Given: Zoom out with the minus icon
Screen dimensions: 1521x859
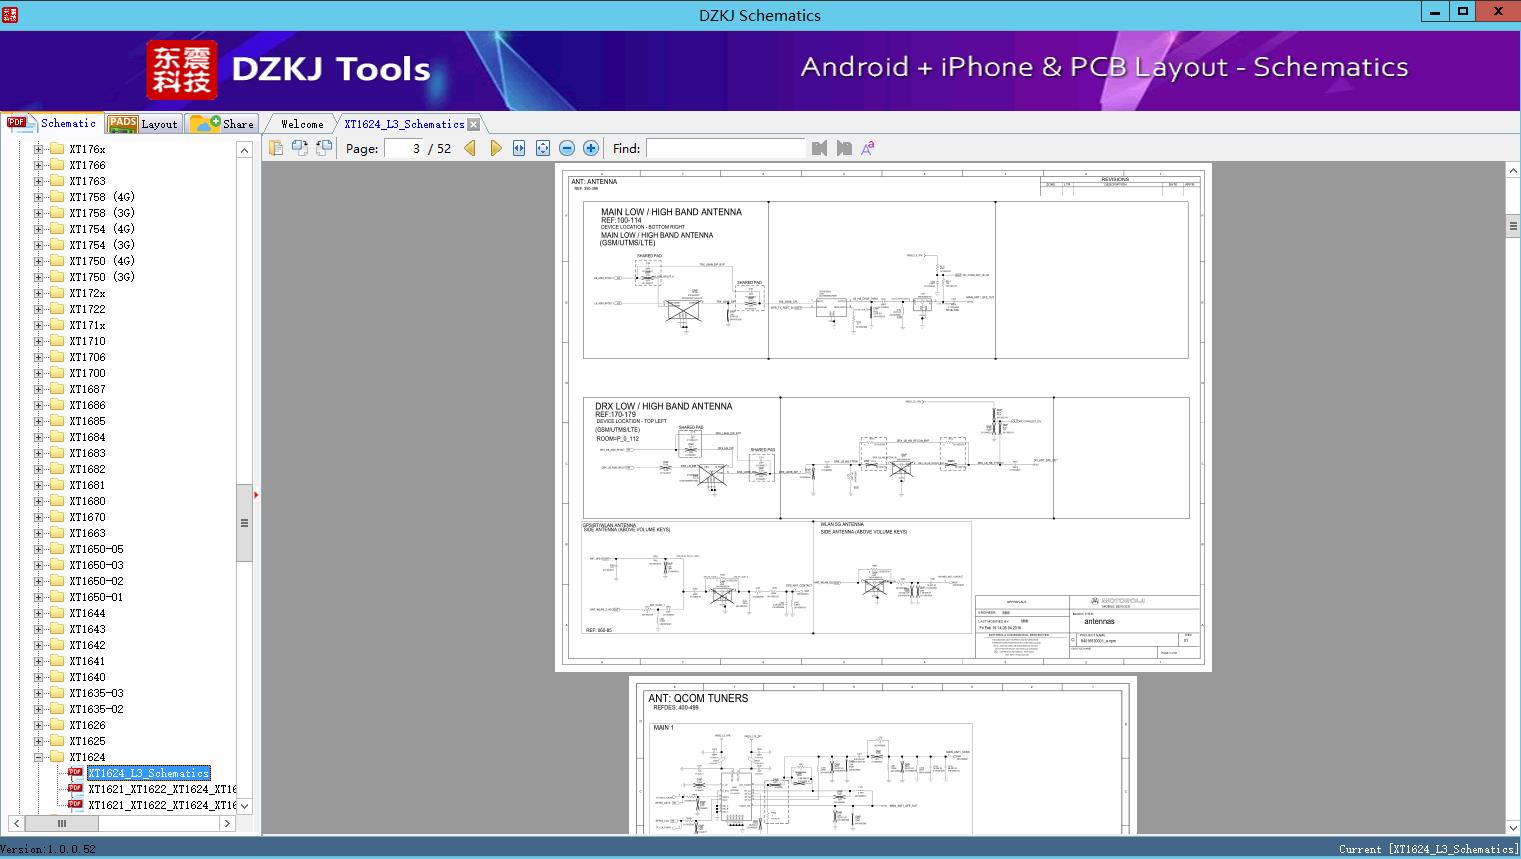Looking at the screenshot, I should [567, 148].
